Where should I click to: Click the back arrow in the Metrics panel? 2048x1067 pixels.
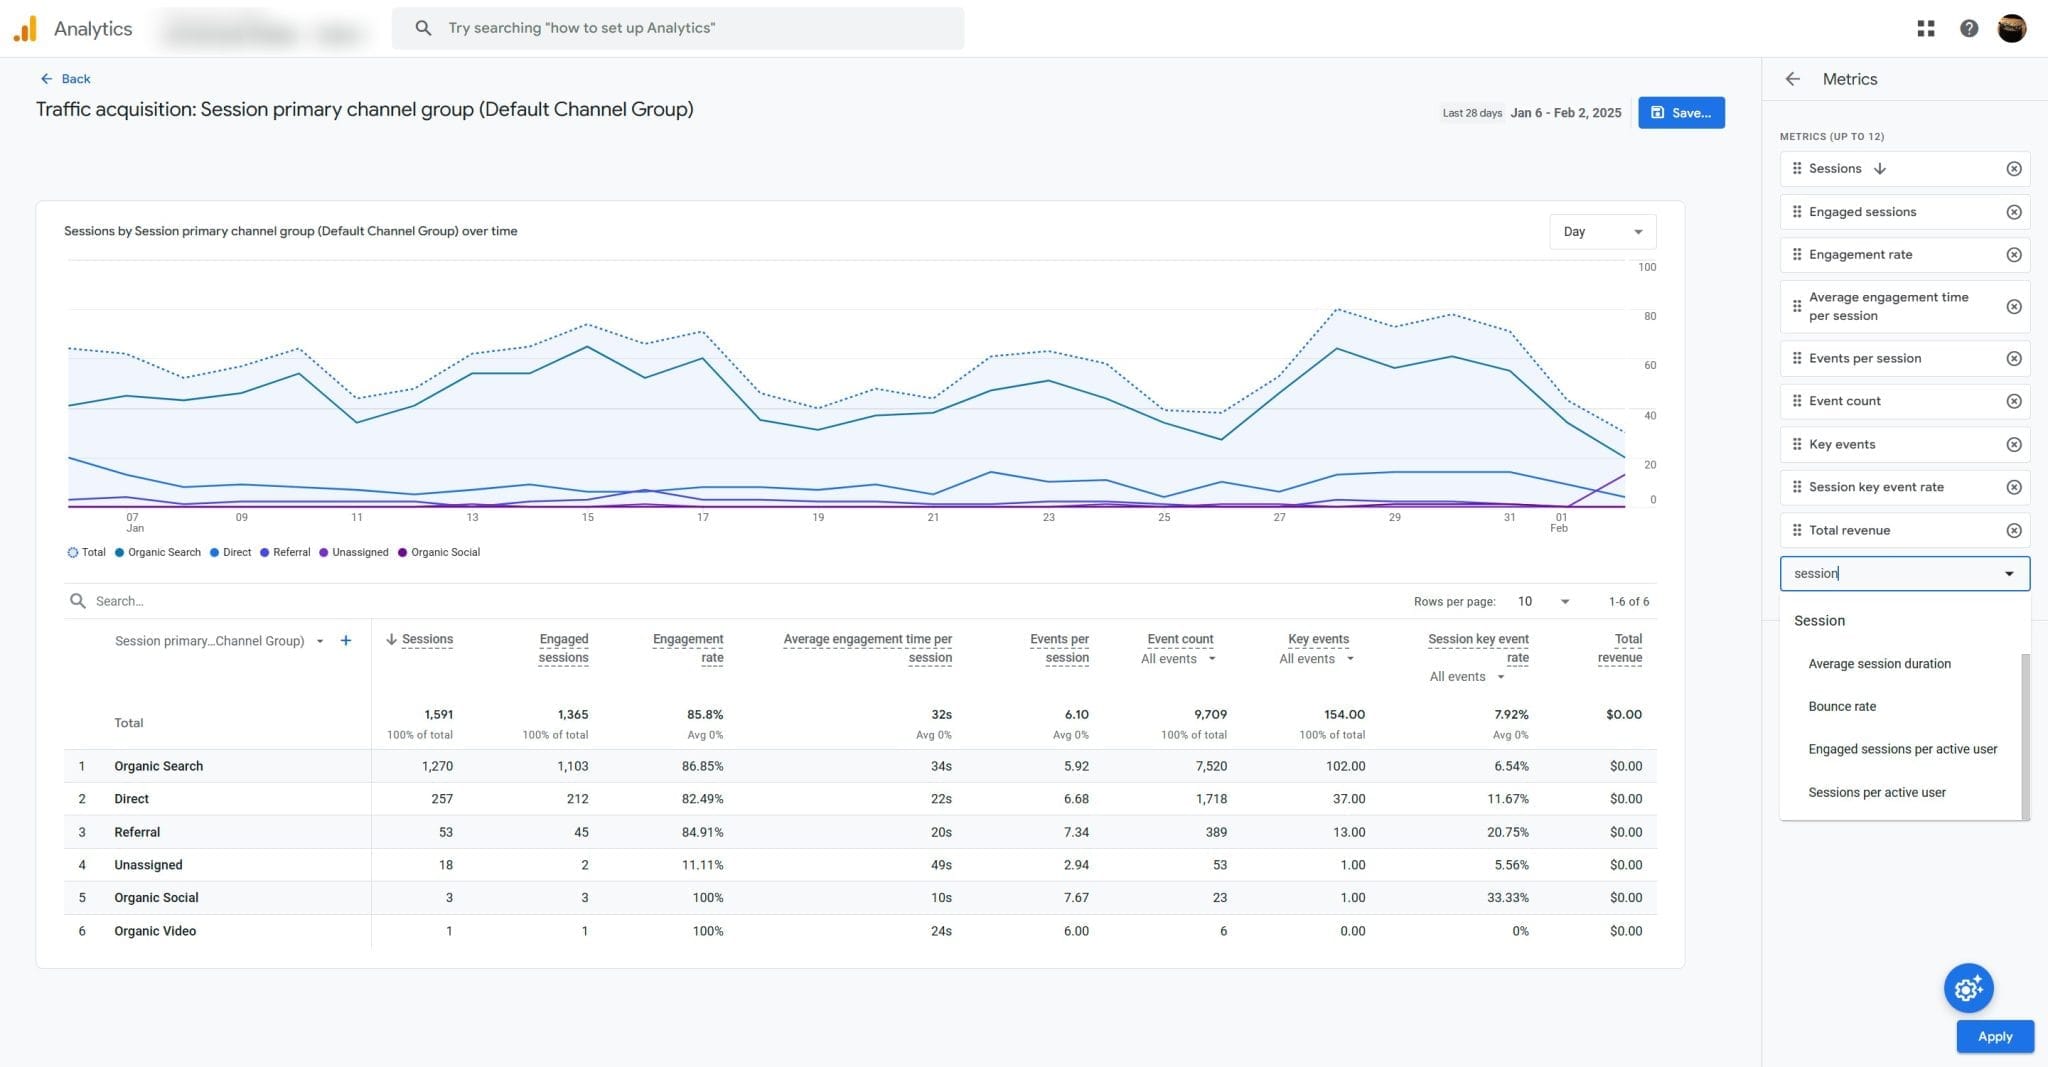coord(1791,79)
